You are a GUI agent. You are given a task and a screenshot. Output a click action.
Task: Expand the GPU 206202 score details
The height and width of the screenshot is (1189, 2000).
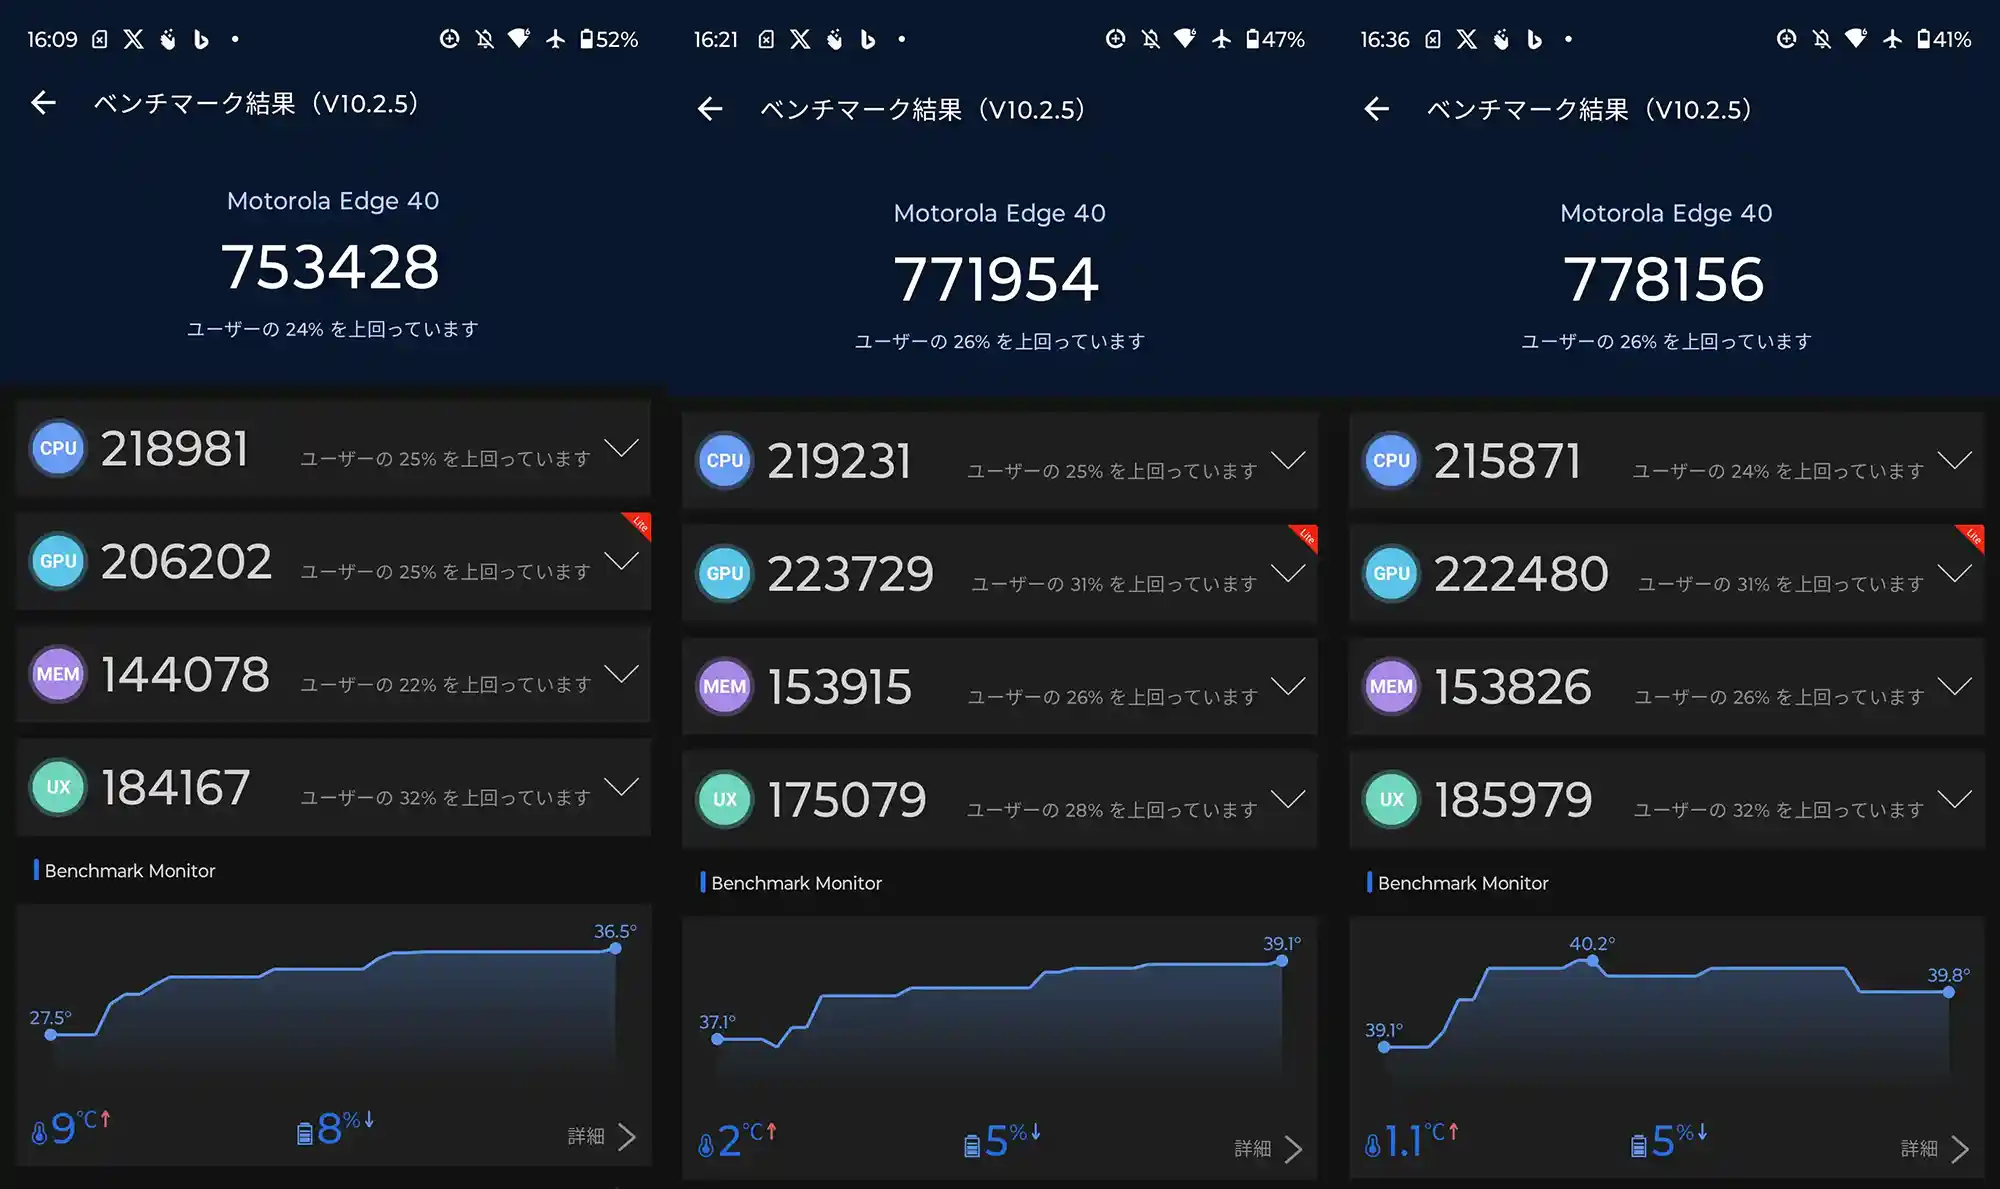tap(621, 561)
